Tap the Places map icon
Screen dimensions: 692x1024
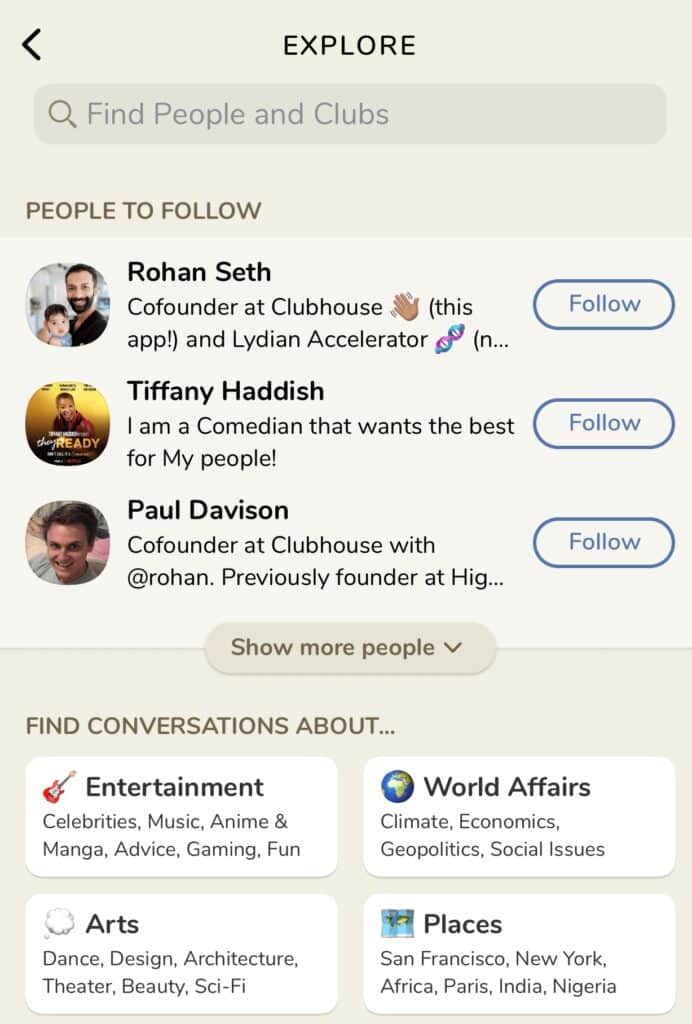tap(397, 923)
